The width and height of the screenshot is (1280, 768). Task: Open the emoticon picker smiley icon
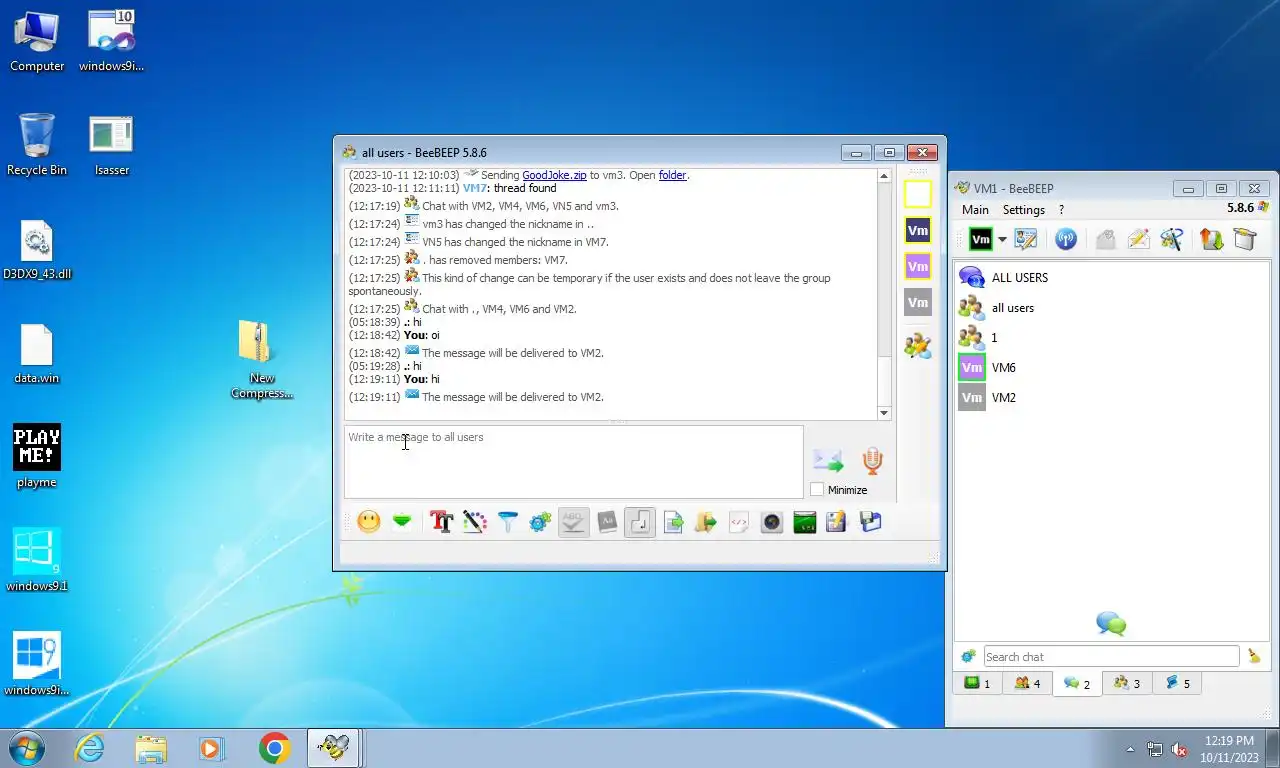point(369,522)
